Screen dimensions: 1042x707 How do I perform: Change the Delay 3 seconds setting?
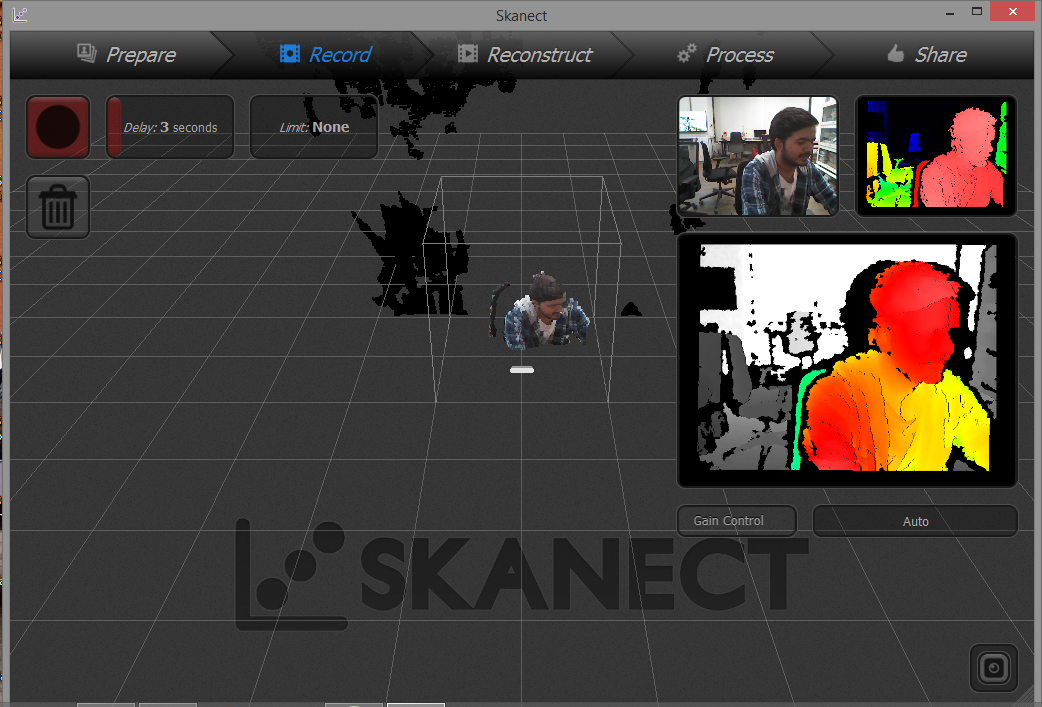pyautogui.click(x=170, y=127)
